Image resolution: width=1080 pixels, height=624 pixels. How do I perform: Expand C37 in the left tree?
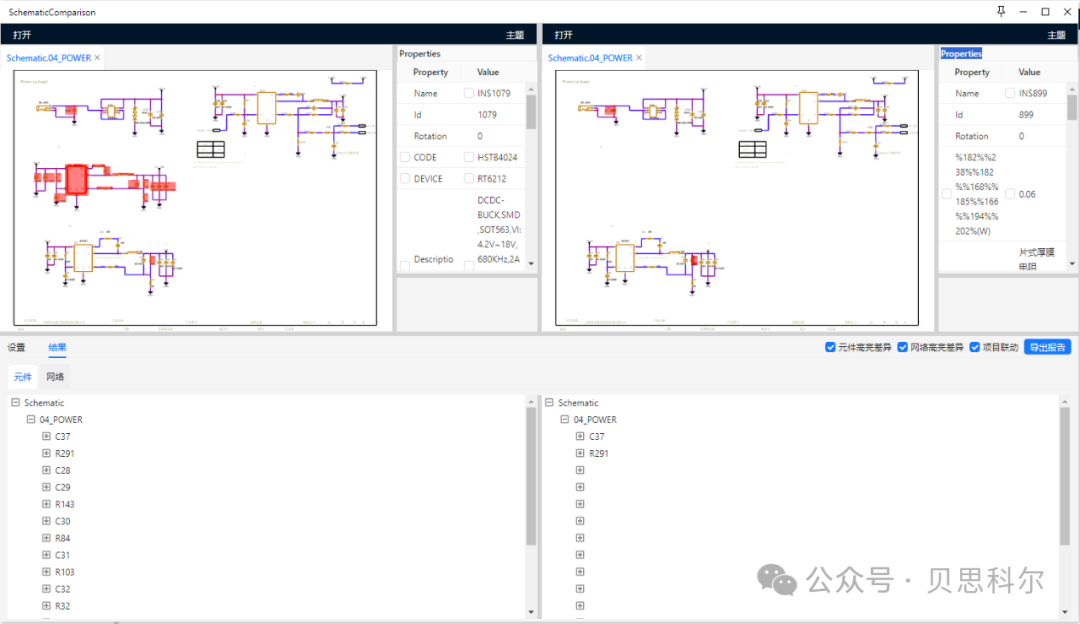pyautogui.click(x=46, y=436)
